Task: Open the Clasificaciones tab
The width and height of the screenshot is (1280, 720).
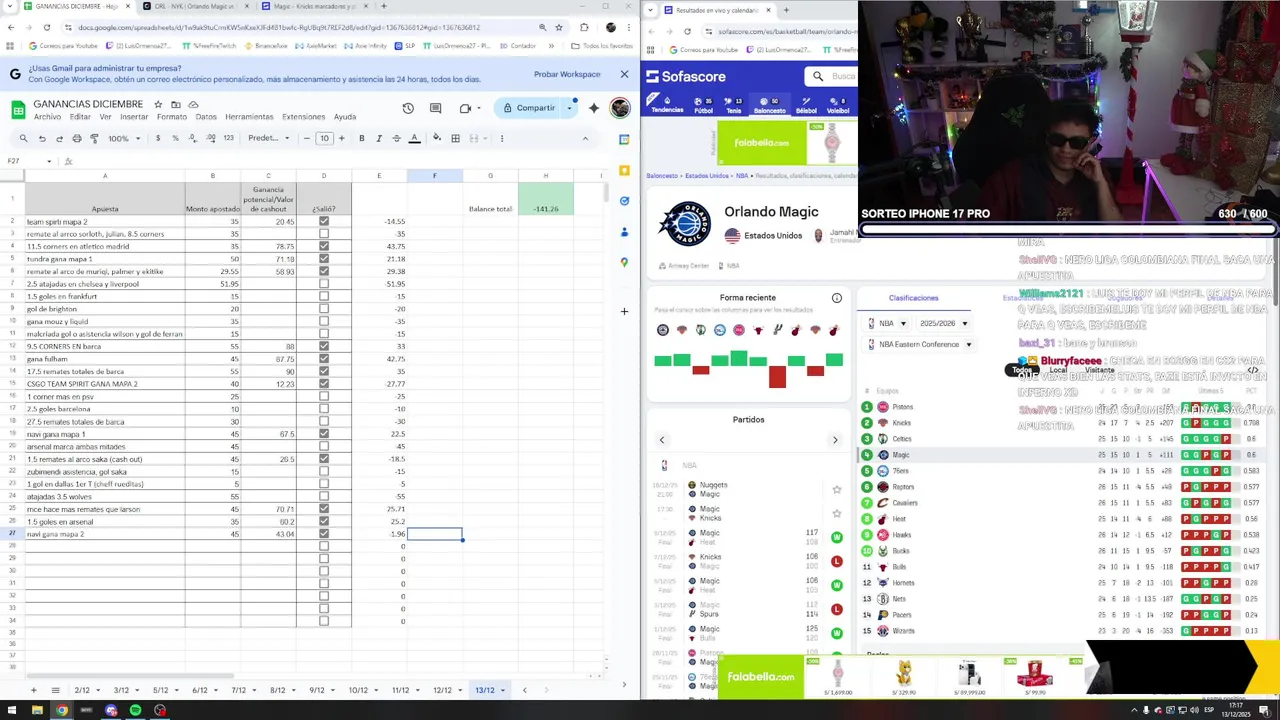Action: click(x=914, y=298)
